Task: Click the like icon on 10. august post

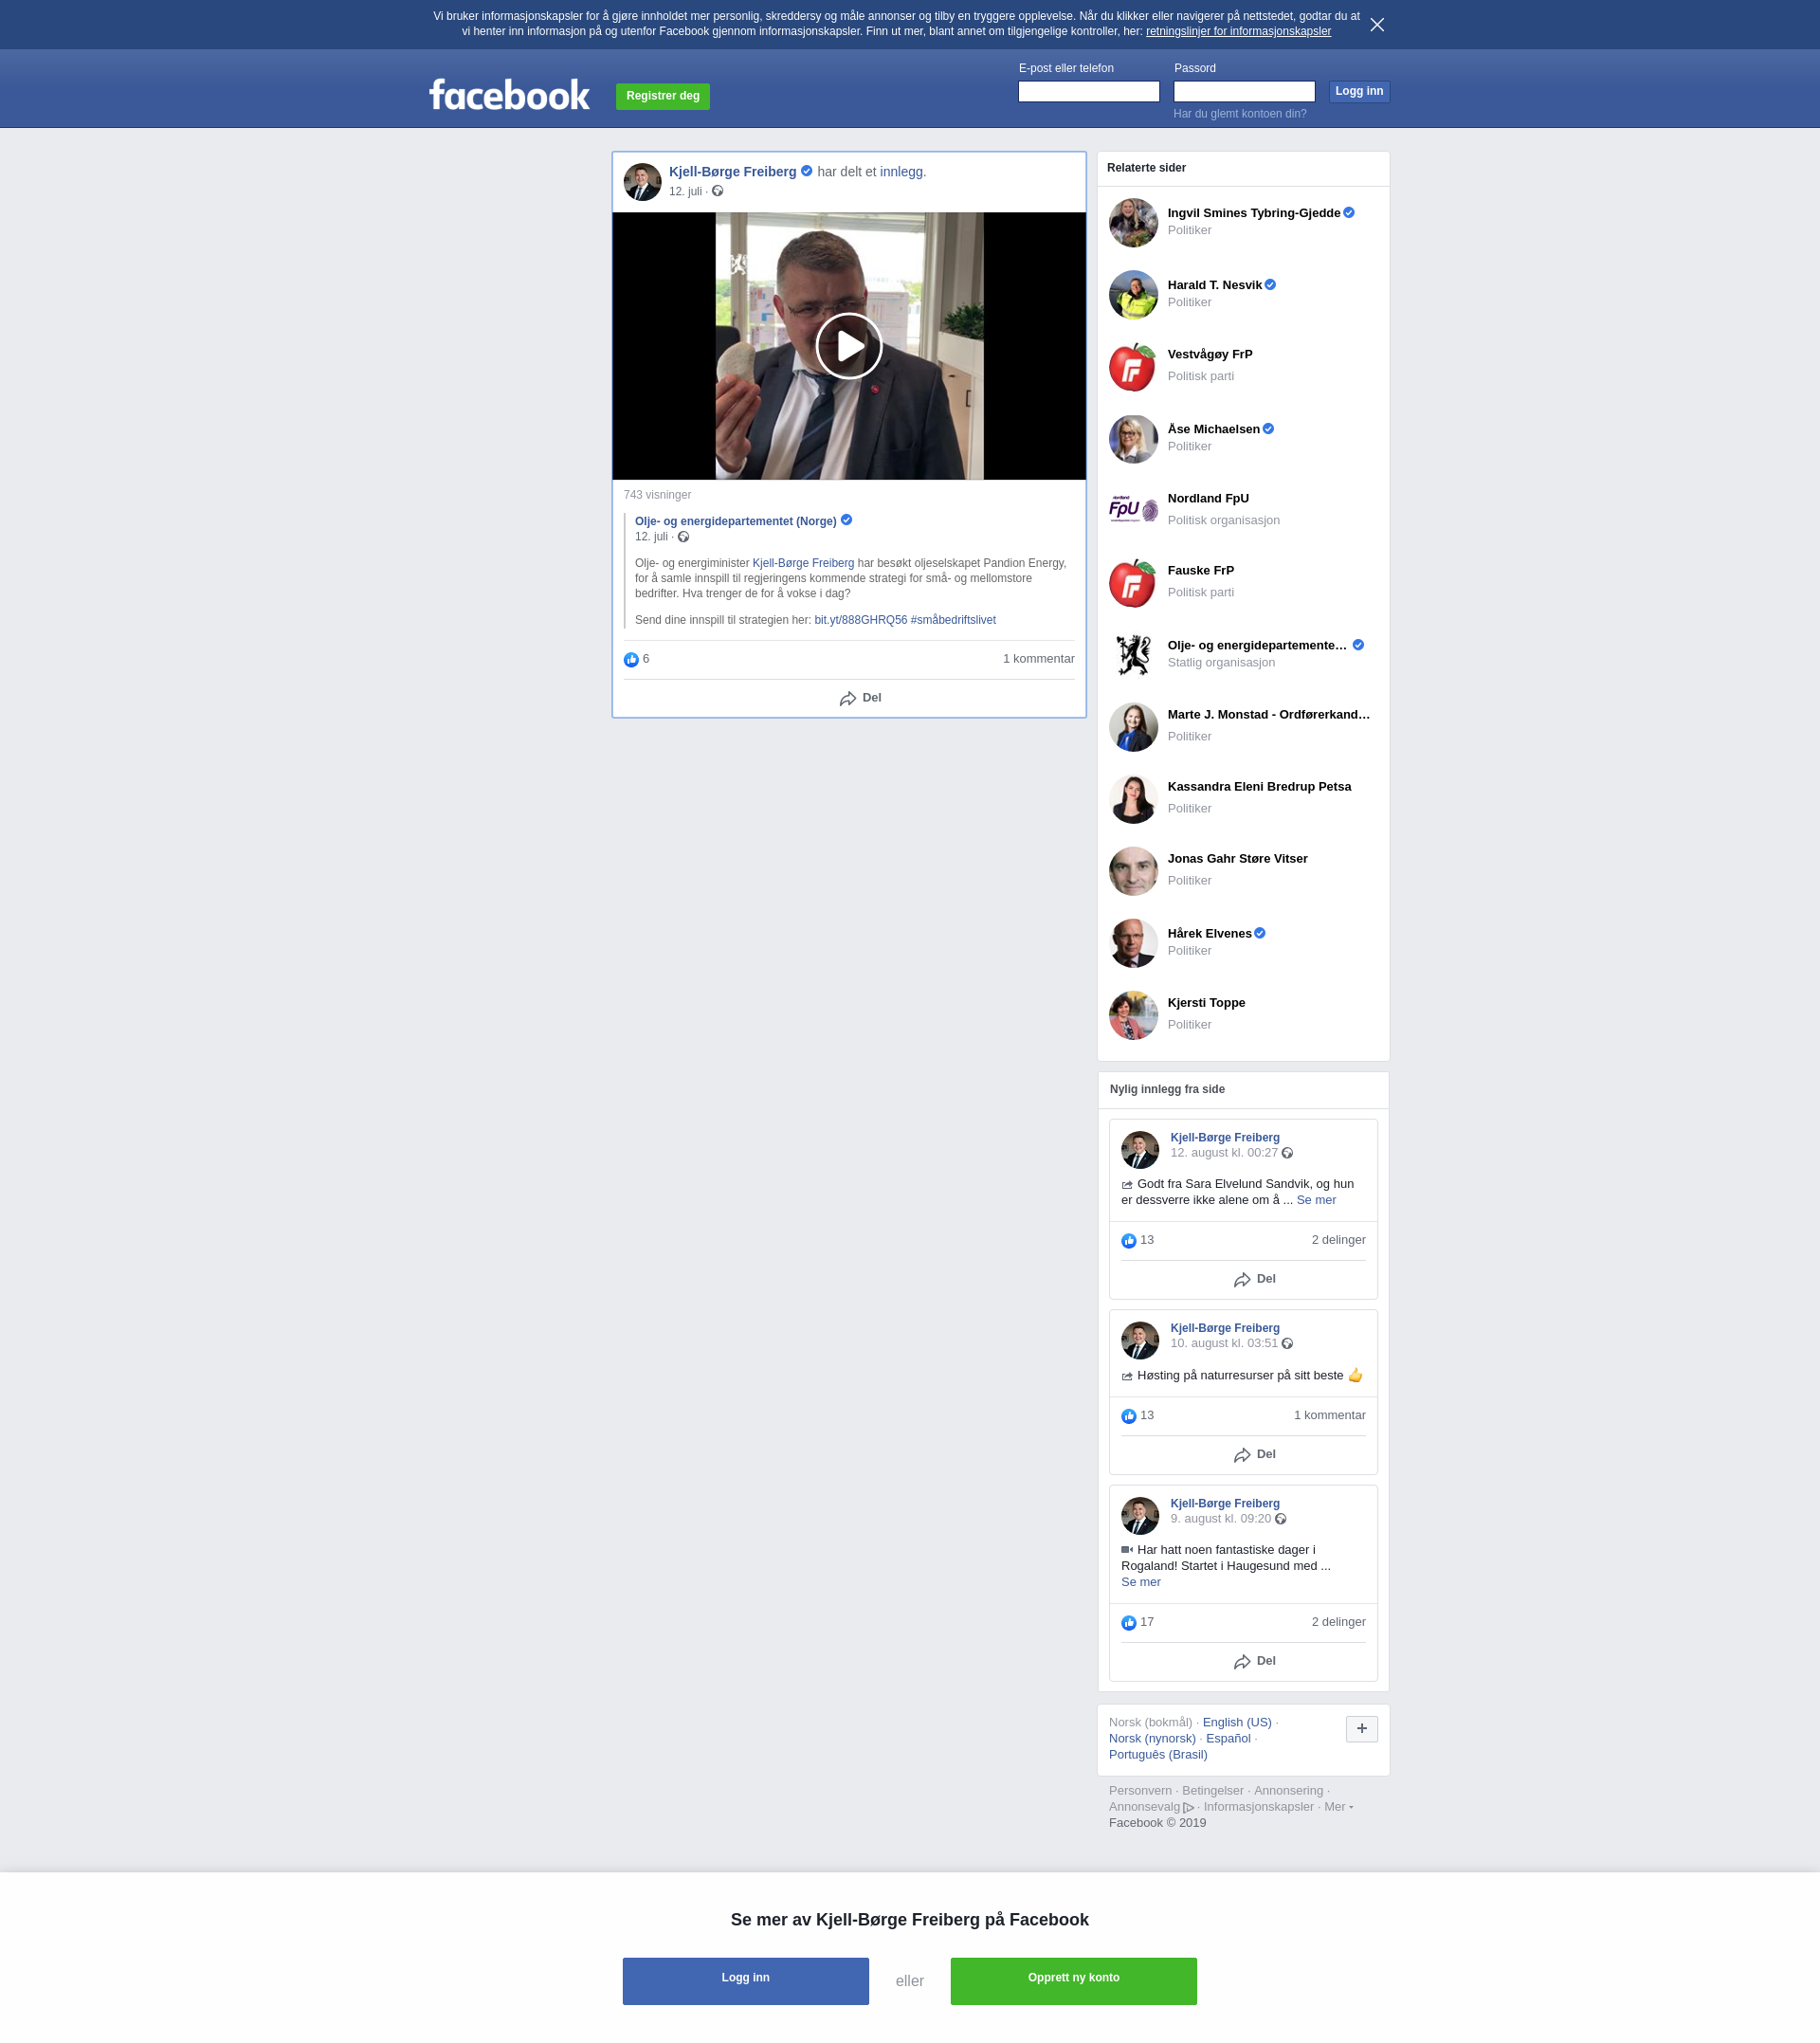Action: [x=1128, y=1415]
